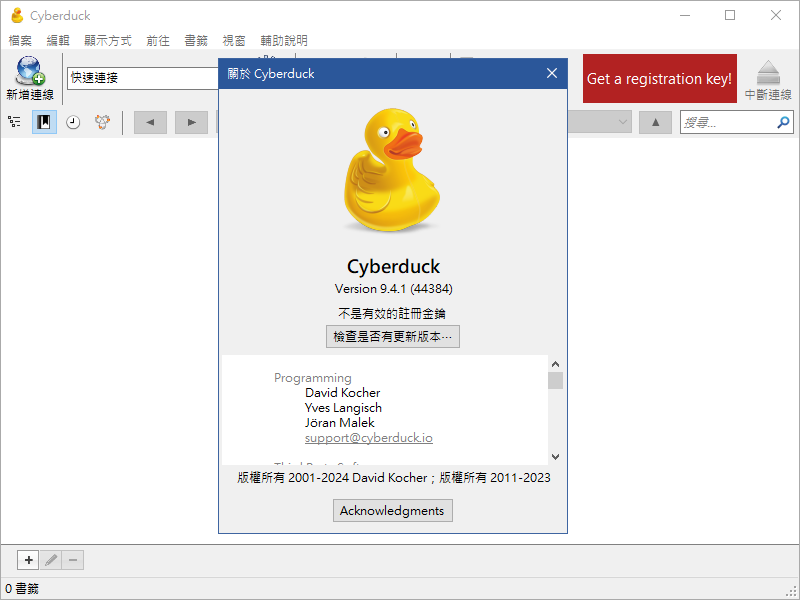Click the history clock icon

(71, 122)
